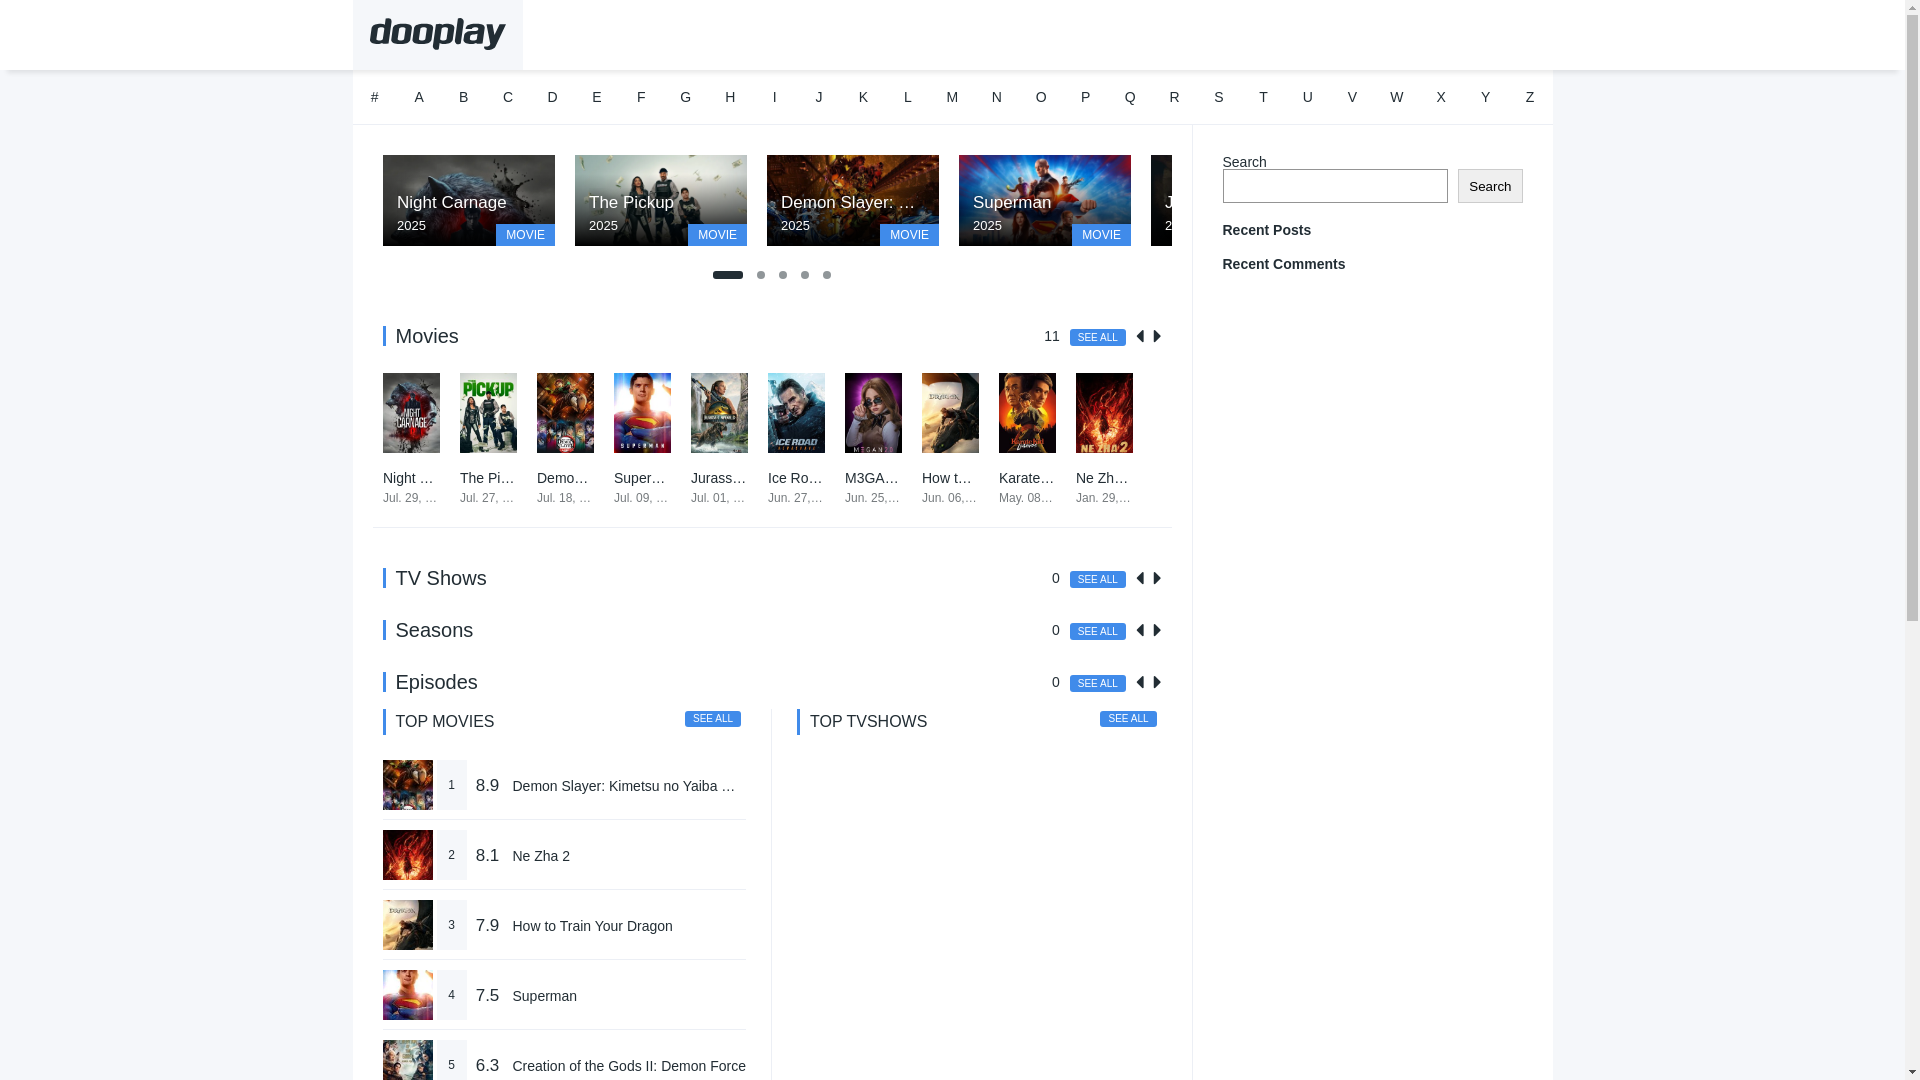The width and height of the screenshot is (1920, 1080).
Task: Open Ice Road movie poster
Action: coord(796,413)
